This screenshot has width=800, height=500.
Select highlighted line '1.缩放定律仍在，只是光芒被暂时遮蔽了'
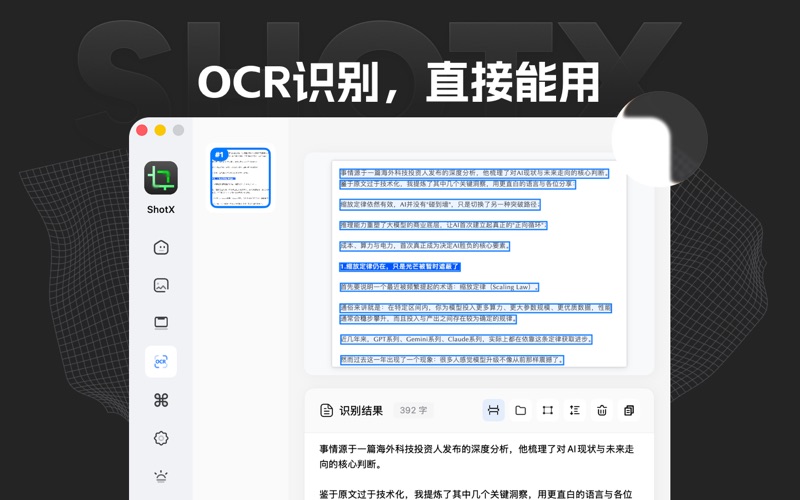(400, 266)
